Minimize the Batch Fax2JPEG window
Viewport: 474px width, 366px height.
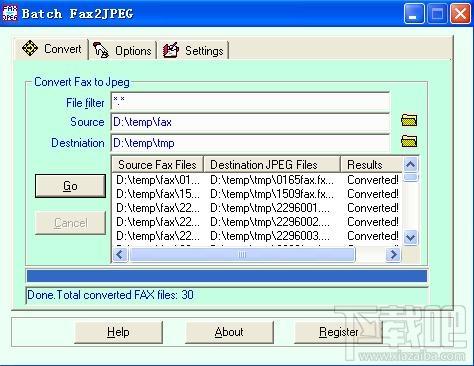[414, 14]
